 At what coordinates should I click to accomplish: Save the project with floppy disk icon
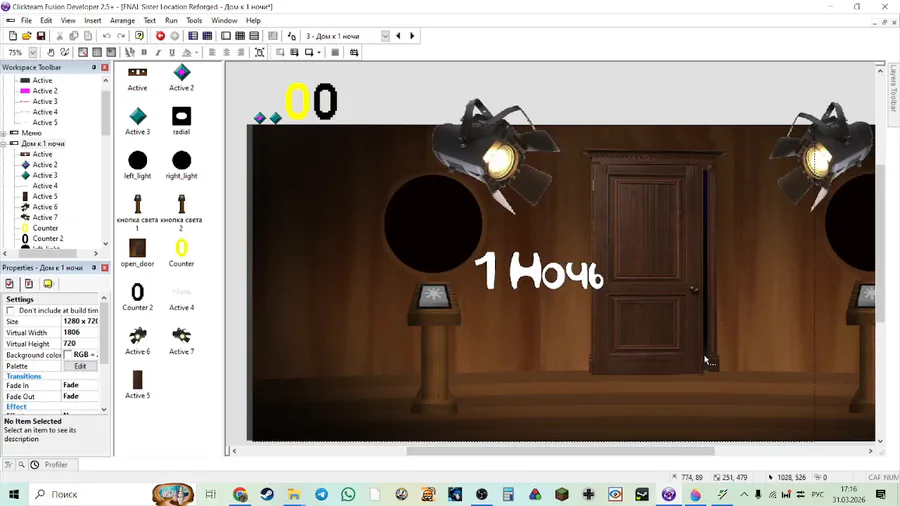[41, 36]
